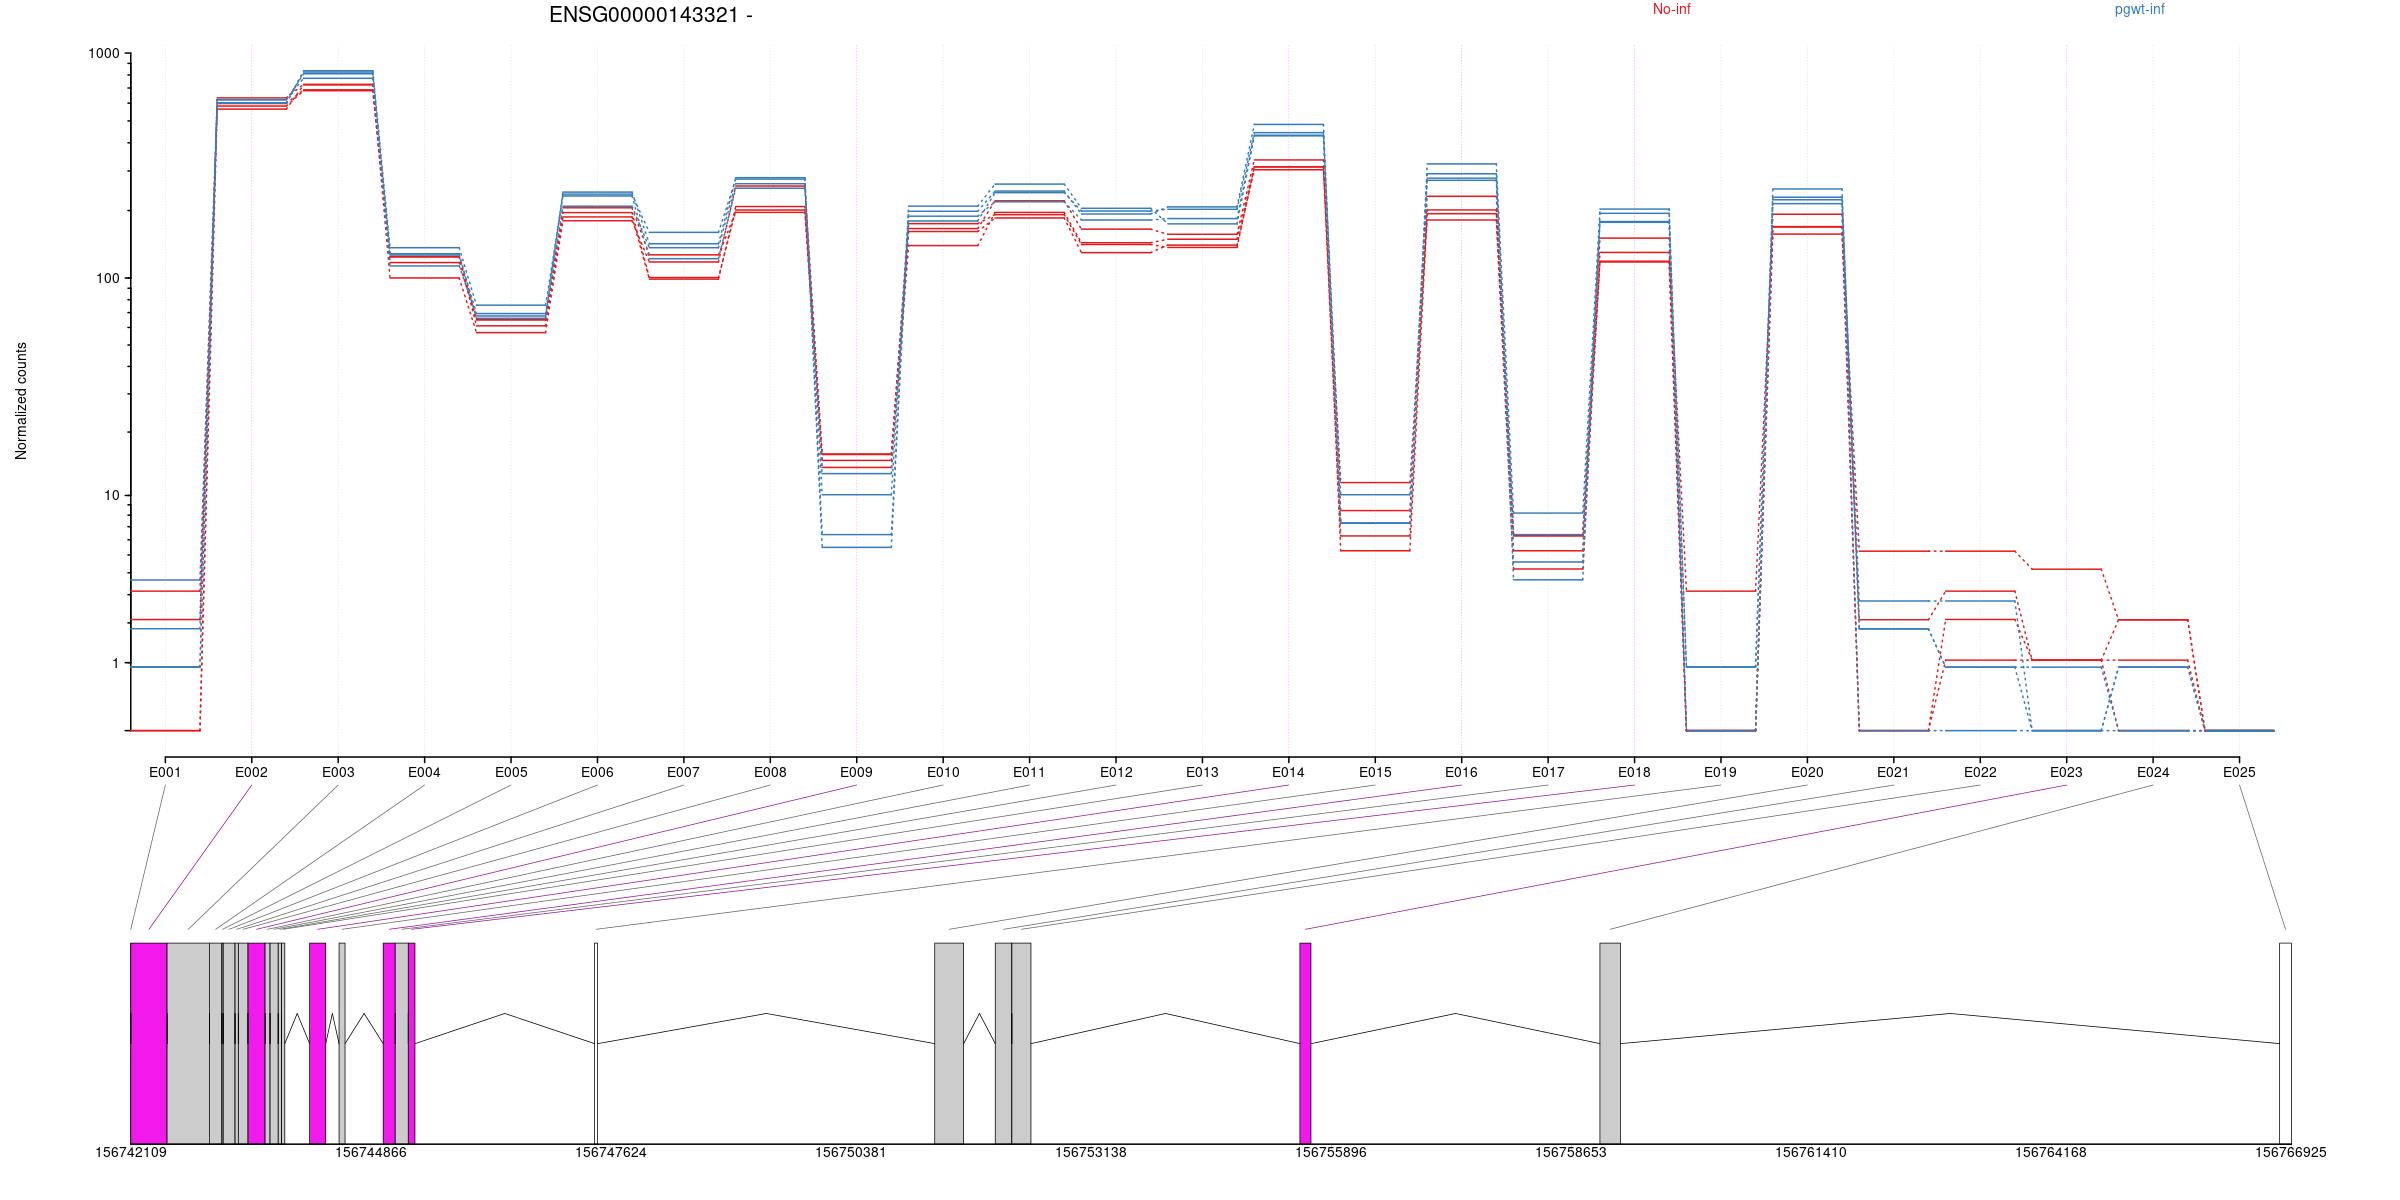Select exon label E002
This screenshot has width=2400, height=1200.
click(251, 772)
